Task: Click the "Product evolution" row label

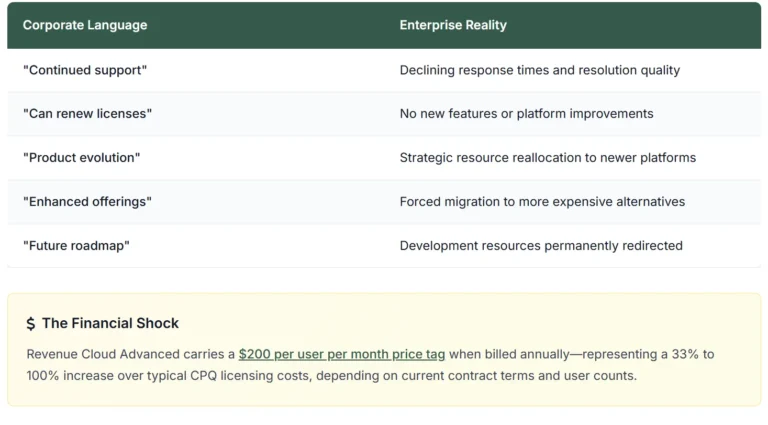Action: click(x=82, y=158)
